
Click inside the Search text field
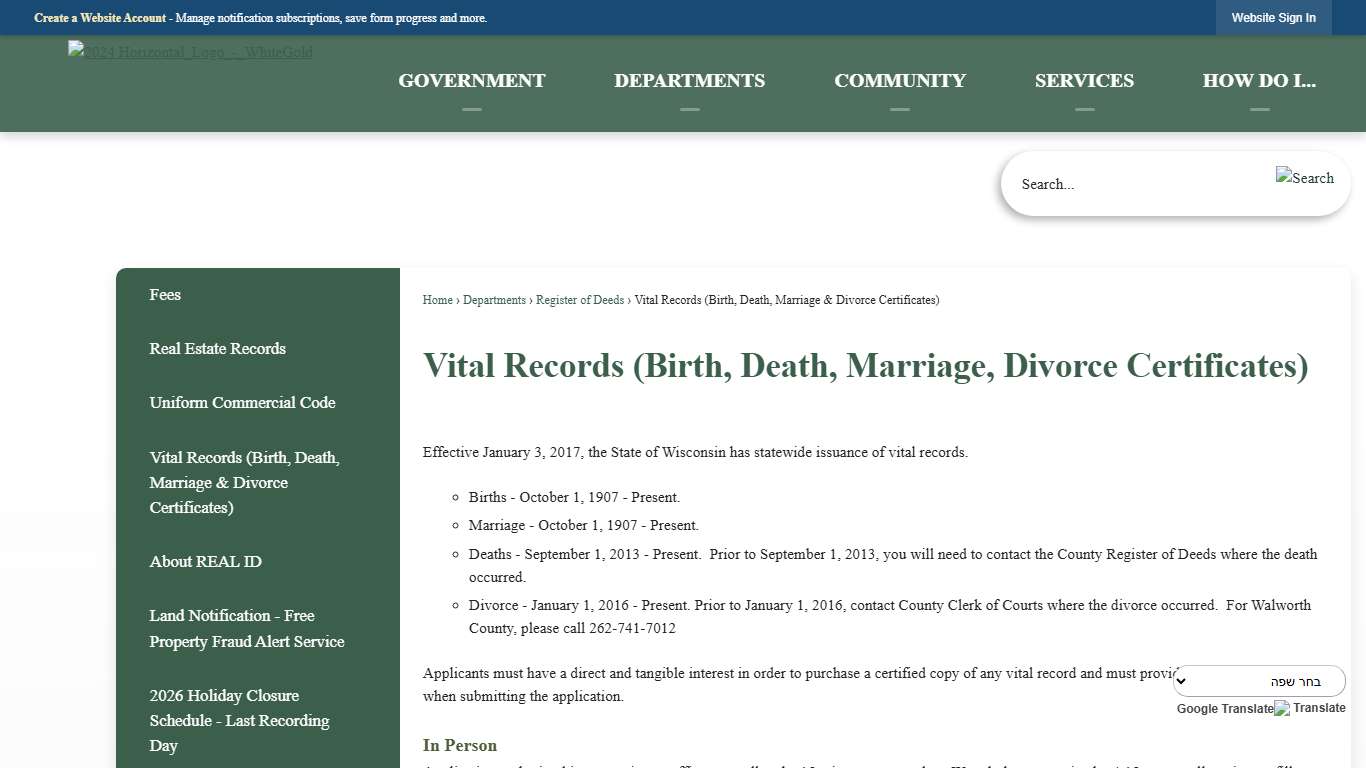[1100, 183]
